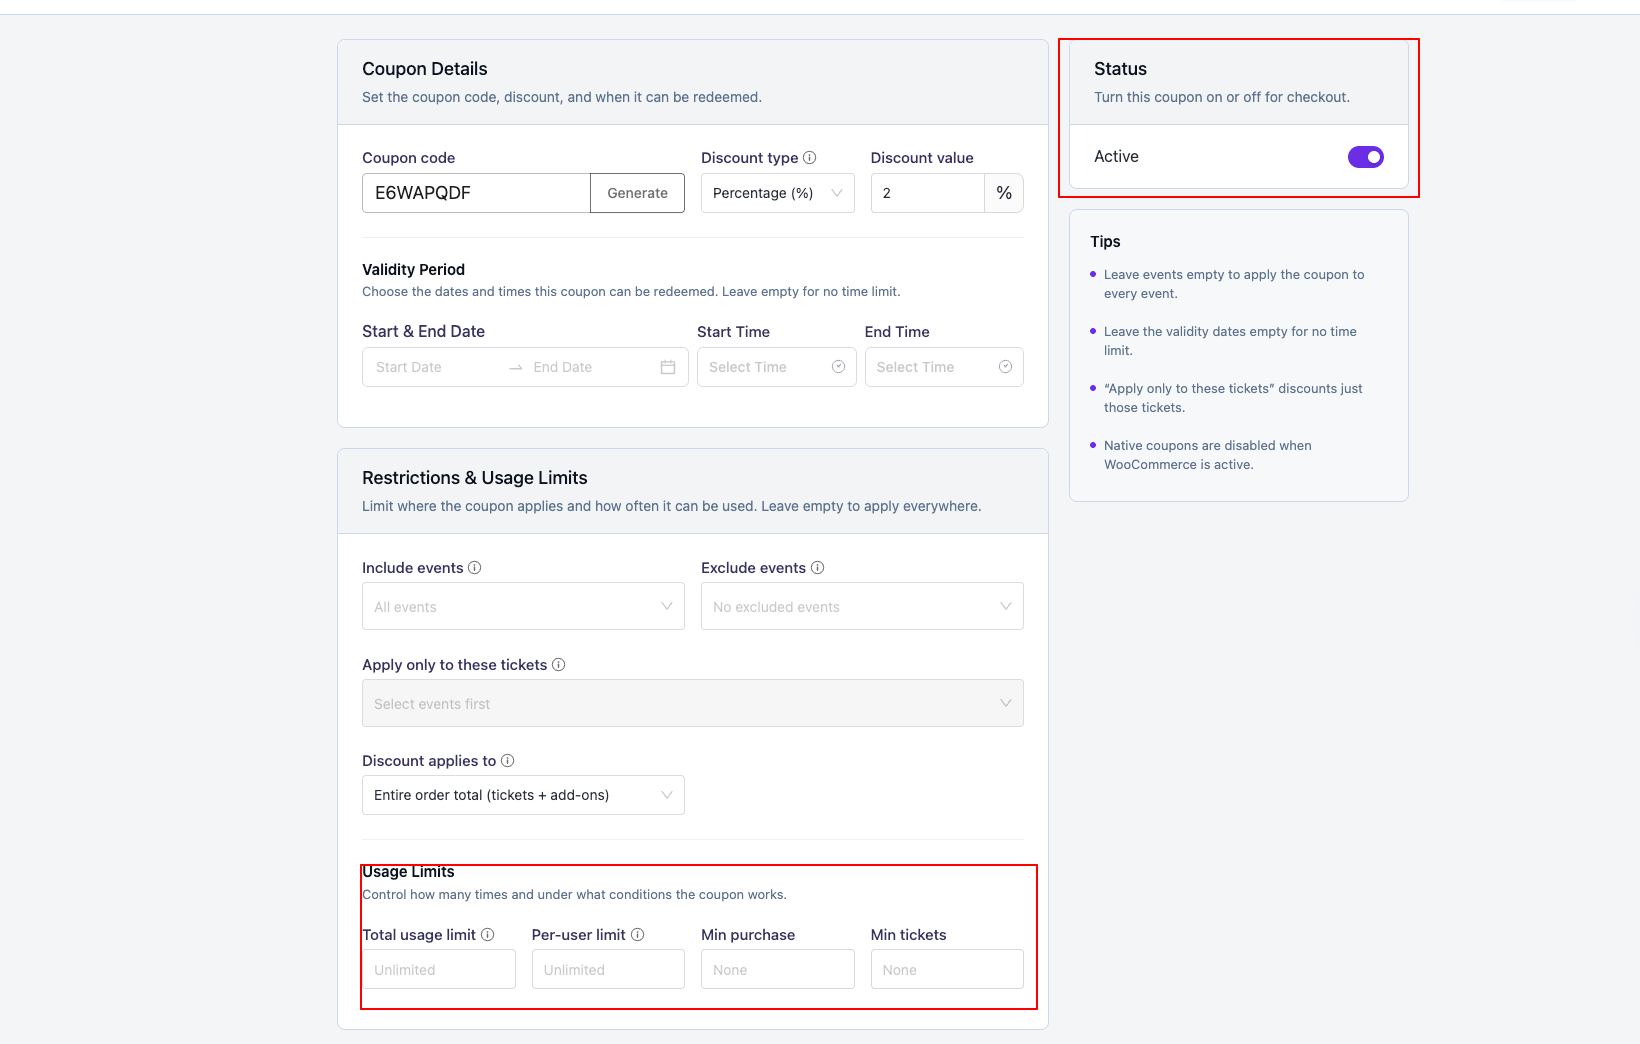Image resolution: width=1640 pixels, height=1044 pixels.
Task: Open the Discount type Percentage dropdown
Action: click(778, 193)
